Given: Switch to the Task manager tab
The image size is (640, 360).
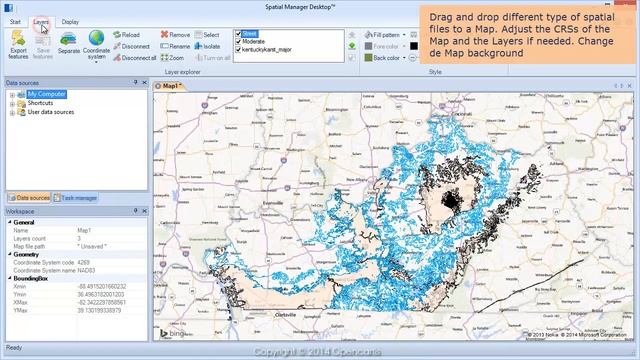Looking at the screenshot, I should pos(75,198).
